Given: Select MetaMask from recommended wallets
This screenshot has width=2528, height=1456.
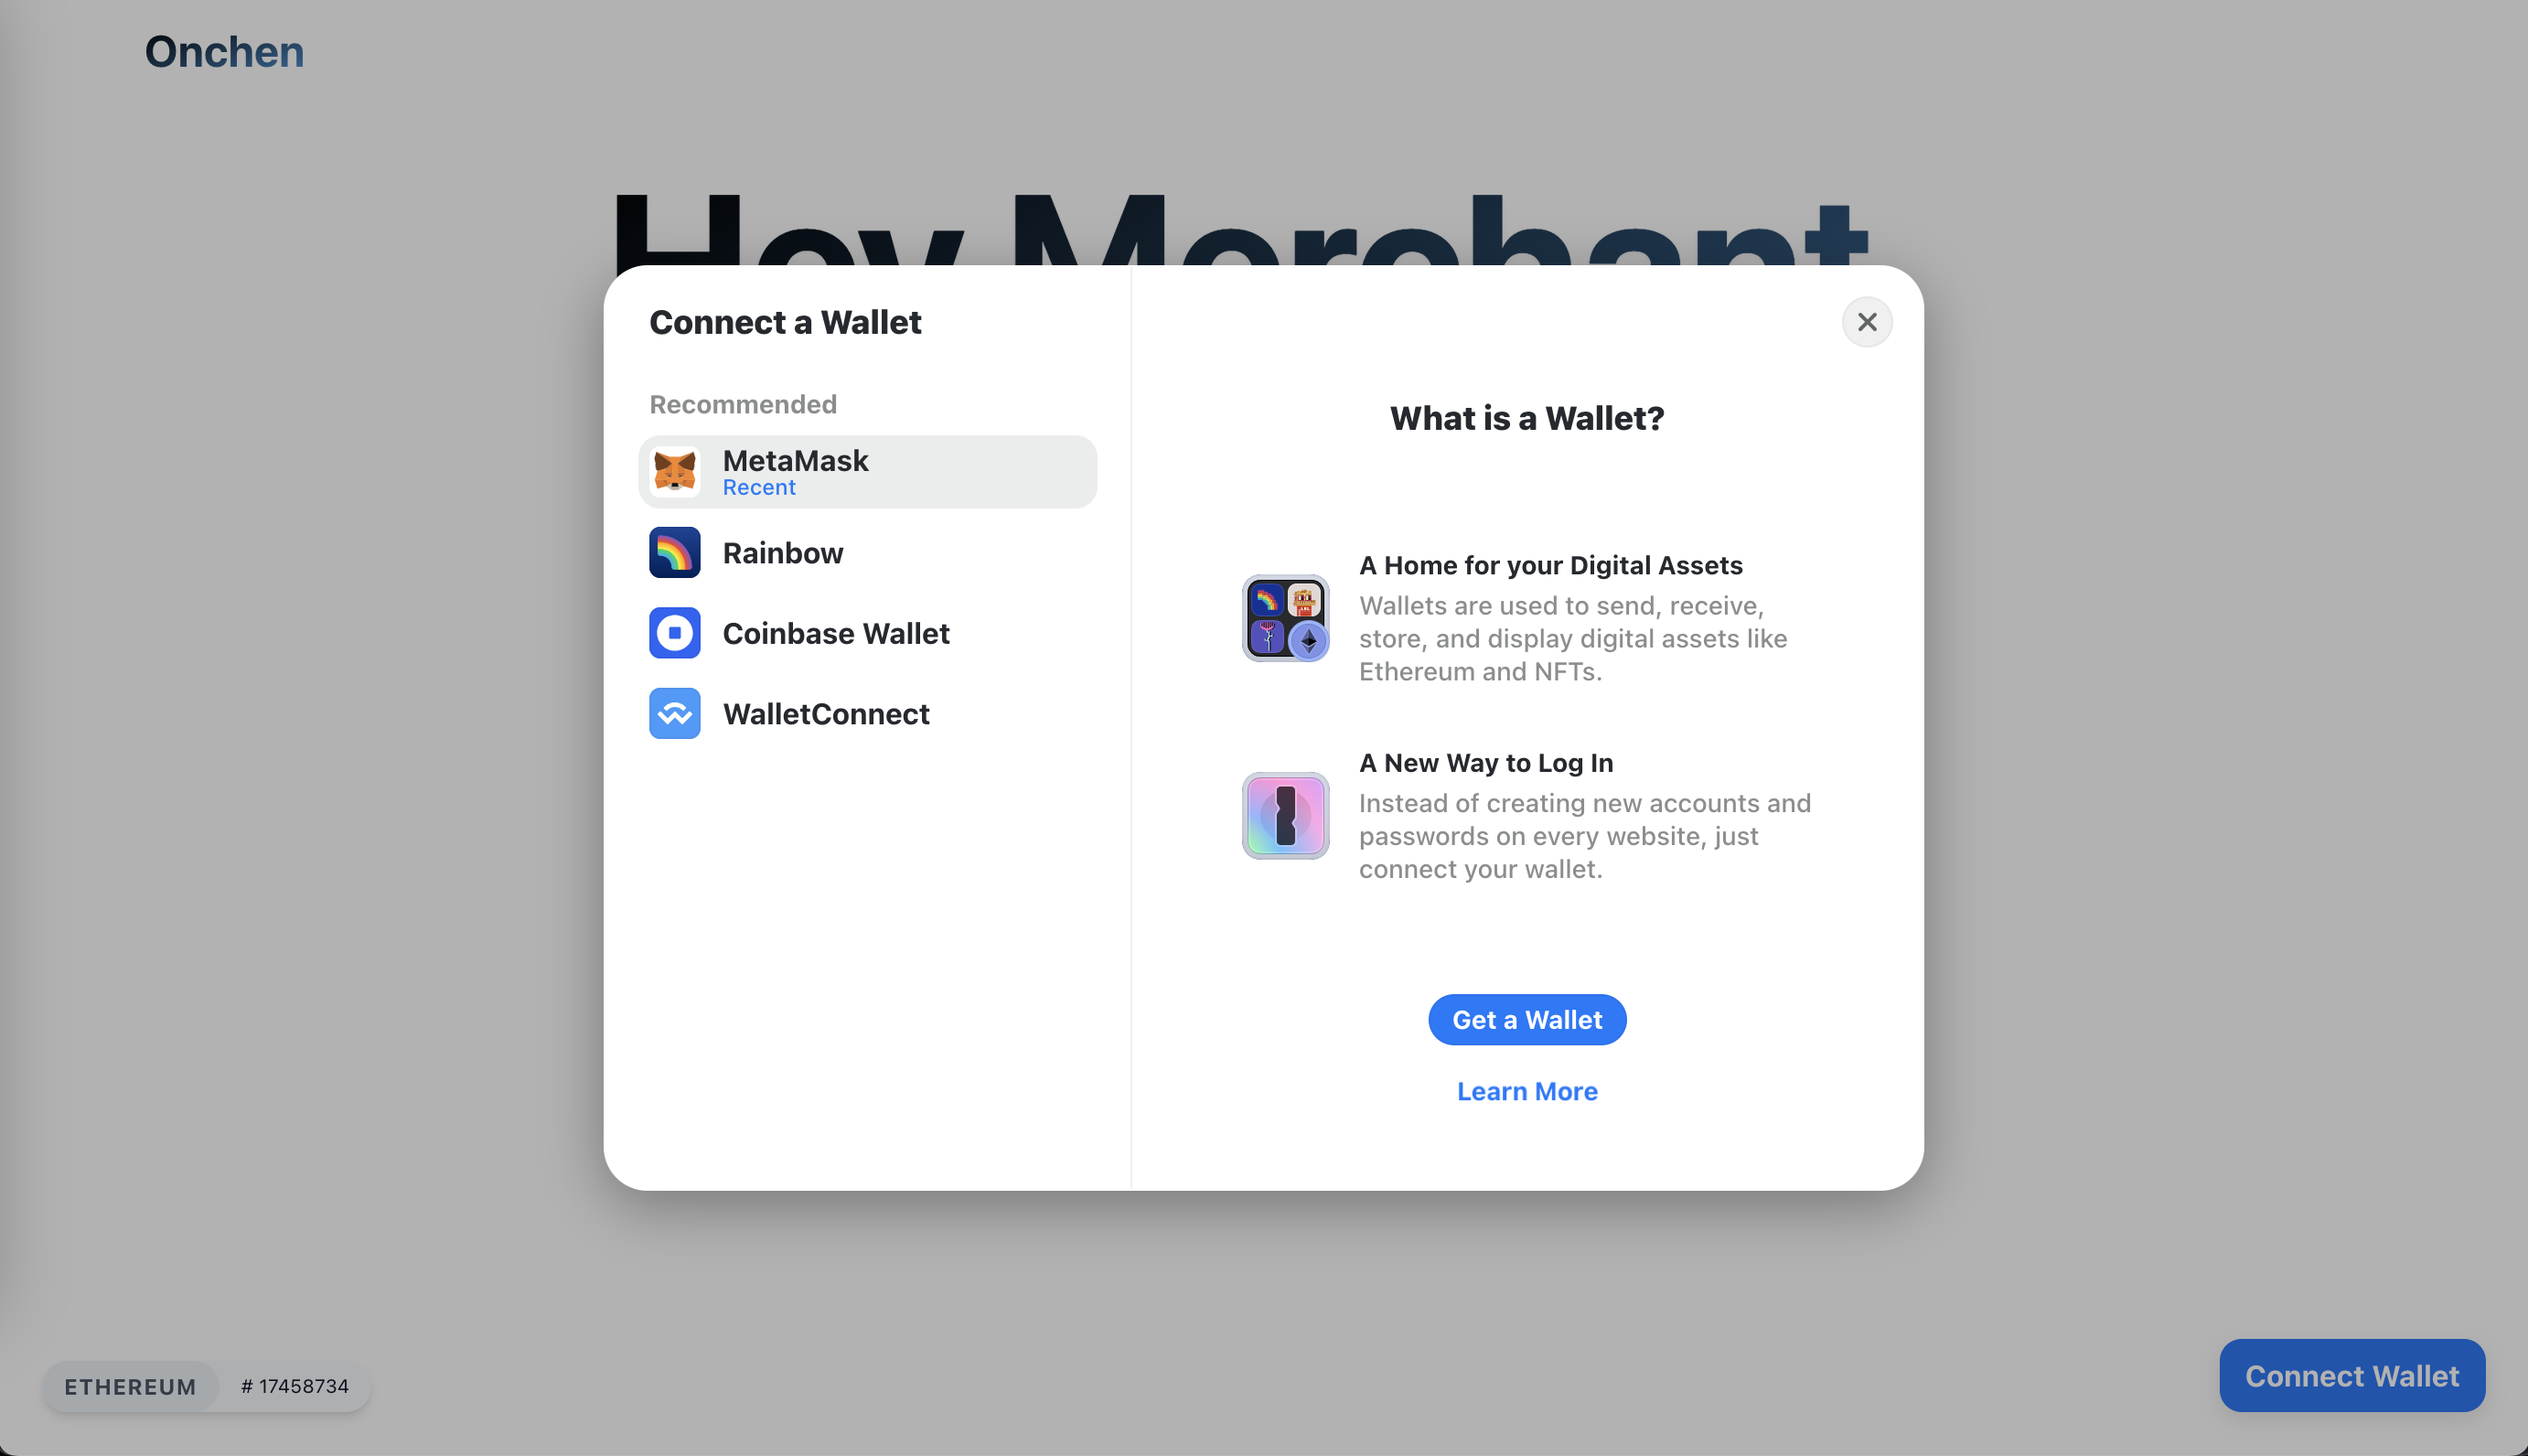Looking at the screenshot, I should coord(868,472).
